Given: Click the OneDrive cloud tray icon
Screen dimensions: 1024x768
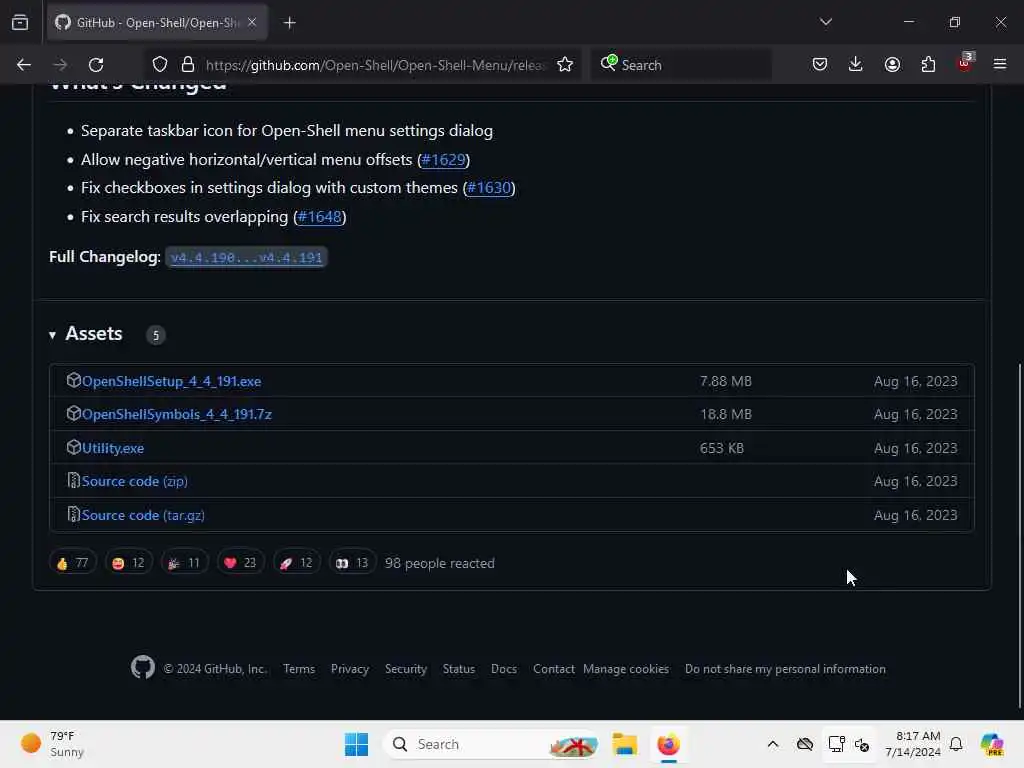Looking at the screenshot, I should [805, 744].
